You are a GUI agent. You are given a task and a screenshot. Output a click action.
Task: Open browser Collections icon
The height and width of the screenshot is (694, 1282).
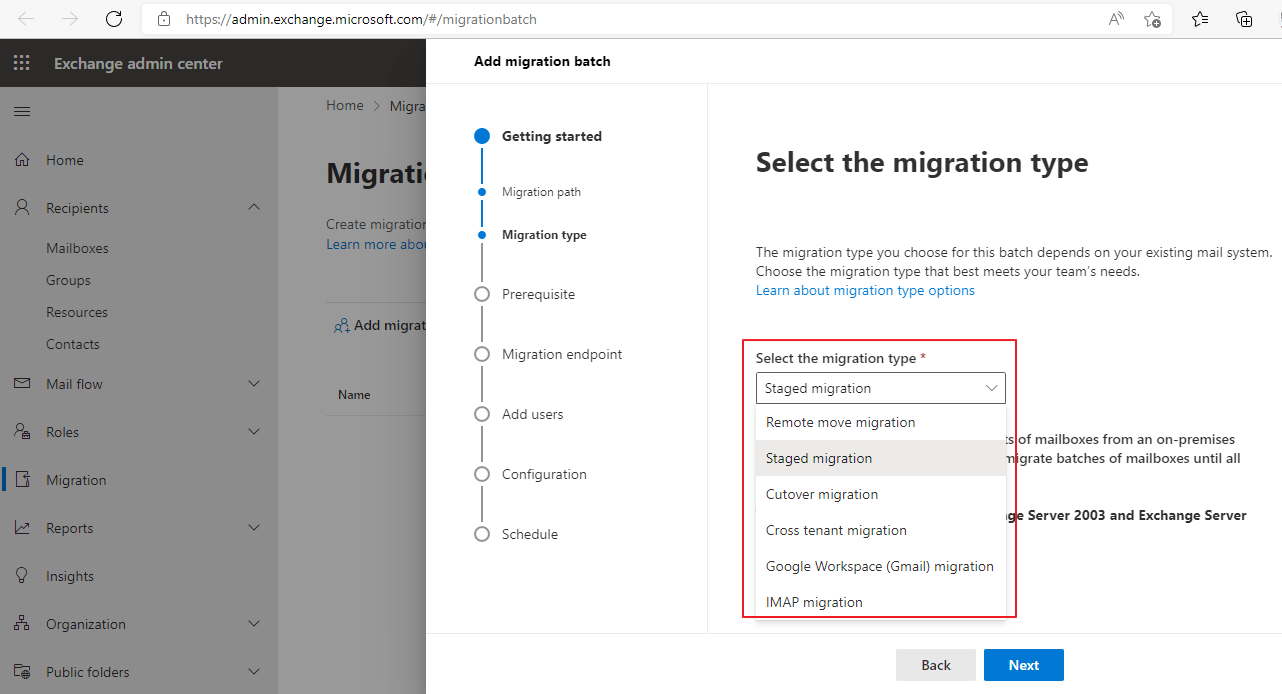[x=1244, y=19]
